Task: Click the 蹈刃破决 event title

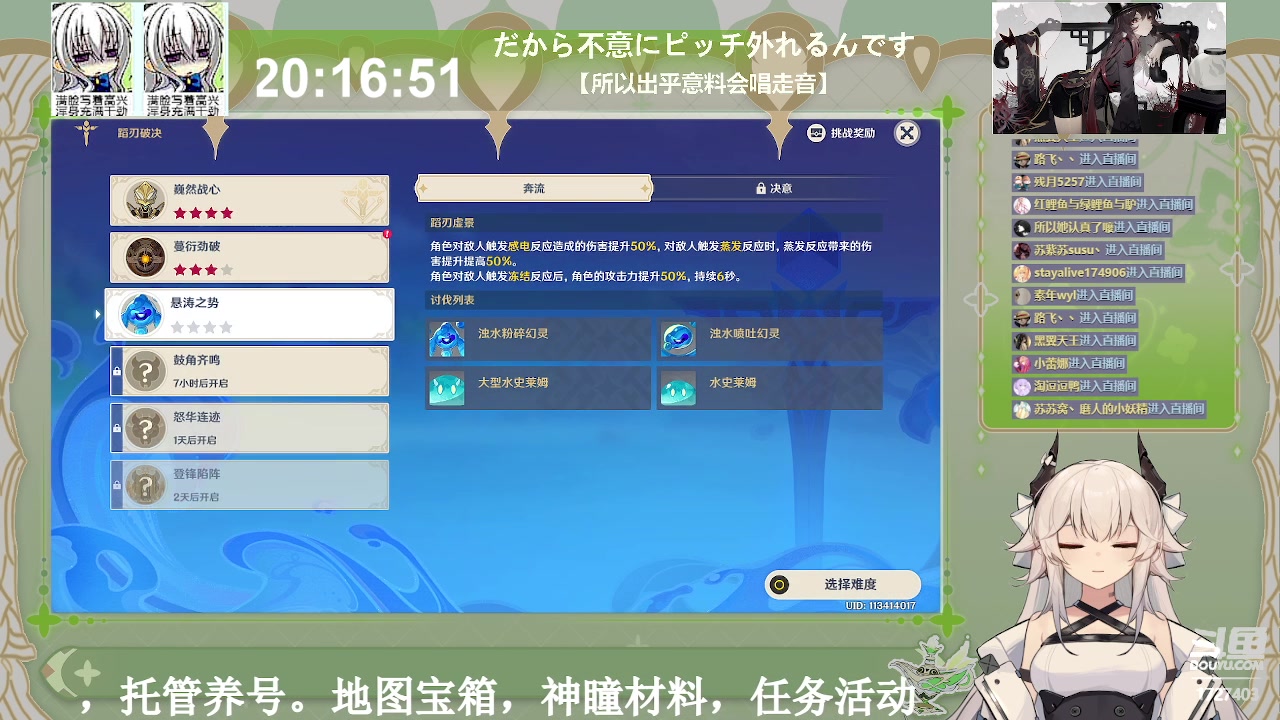Action: click(x=140, y=132)
